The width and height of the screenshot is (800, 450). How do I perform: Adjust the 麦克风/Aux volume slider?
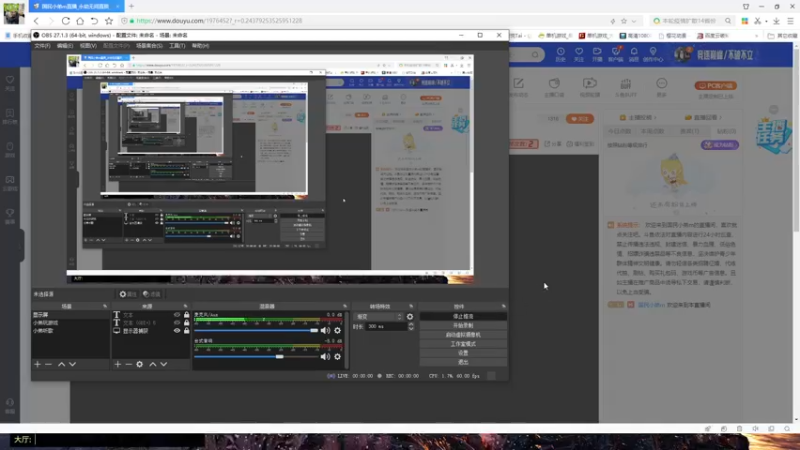[256, 331]
